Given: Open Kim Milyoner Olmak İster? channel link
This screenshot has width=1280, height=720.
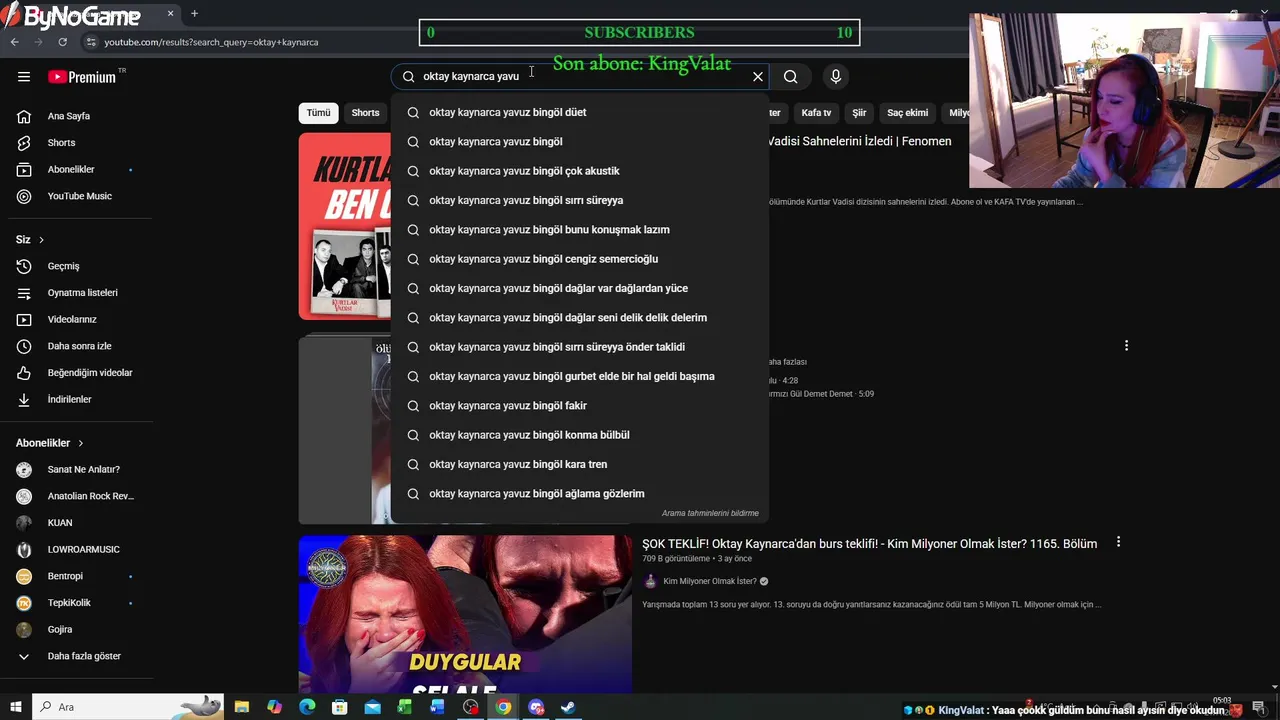Looking at the screenshot, I should point(710,581).
